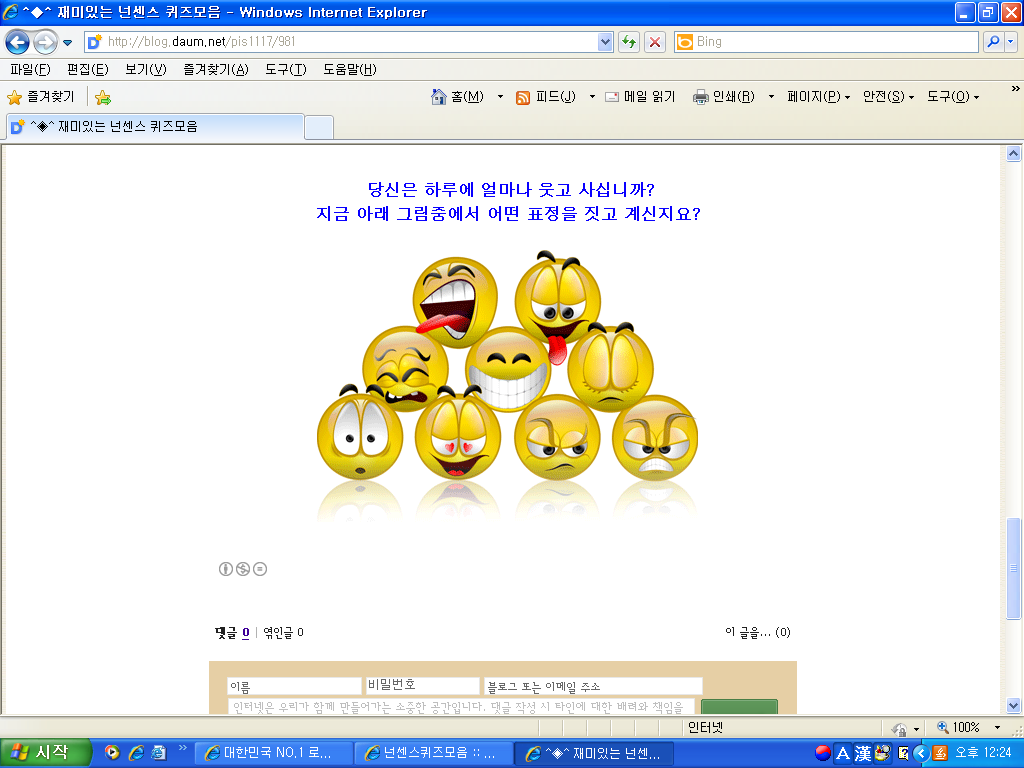Click the Windows Start (시작) button

point(42,752)
